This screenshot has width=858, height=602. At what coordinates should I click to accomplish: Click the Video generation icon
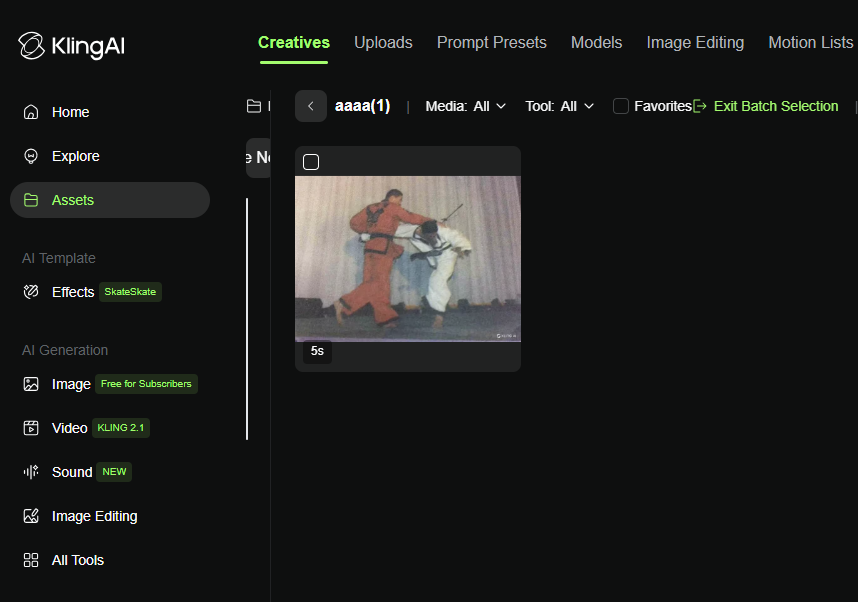click(x=31, y=428)
